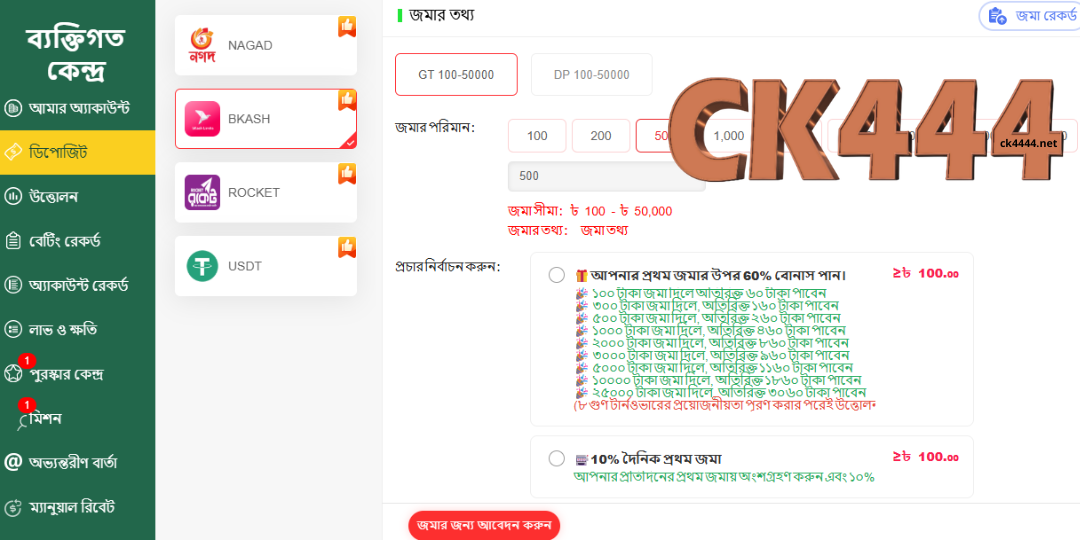Click the ≥৳ 100.00 on 60% bonus
Viewport: 1080px width, 540px height.
pyautogui.click(x=925, y=273)
